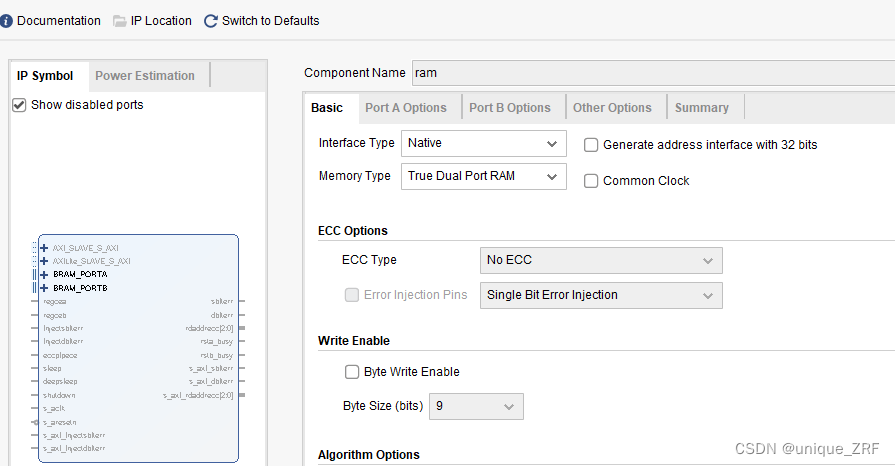Open the Memory Type dropdown
The image size is (895, 466).
point(483,177)
